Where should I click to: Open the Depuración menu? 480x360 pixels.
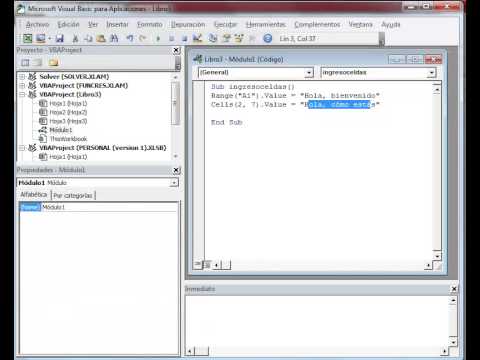[188, 24]
